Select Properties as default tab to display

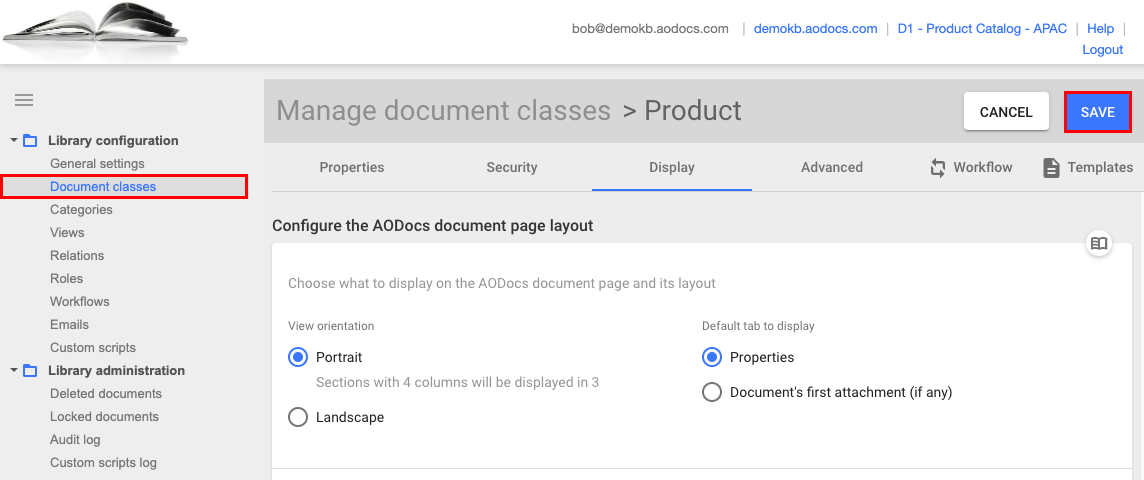(711, 357)
